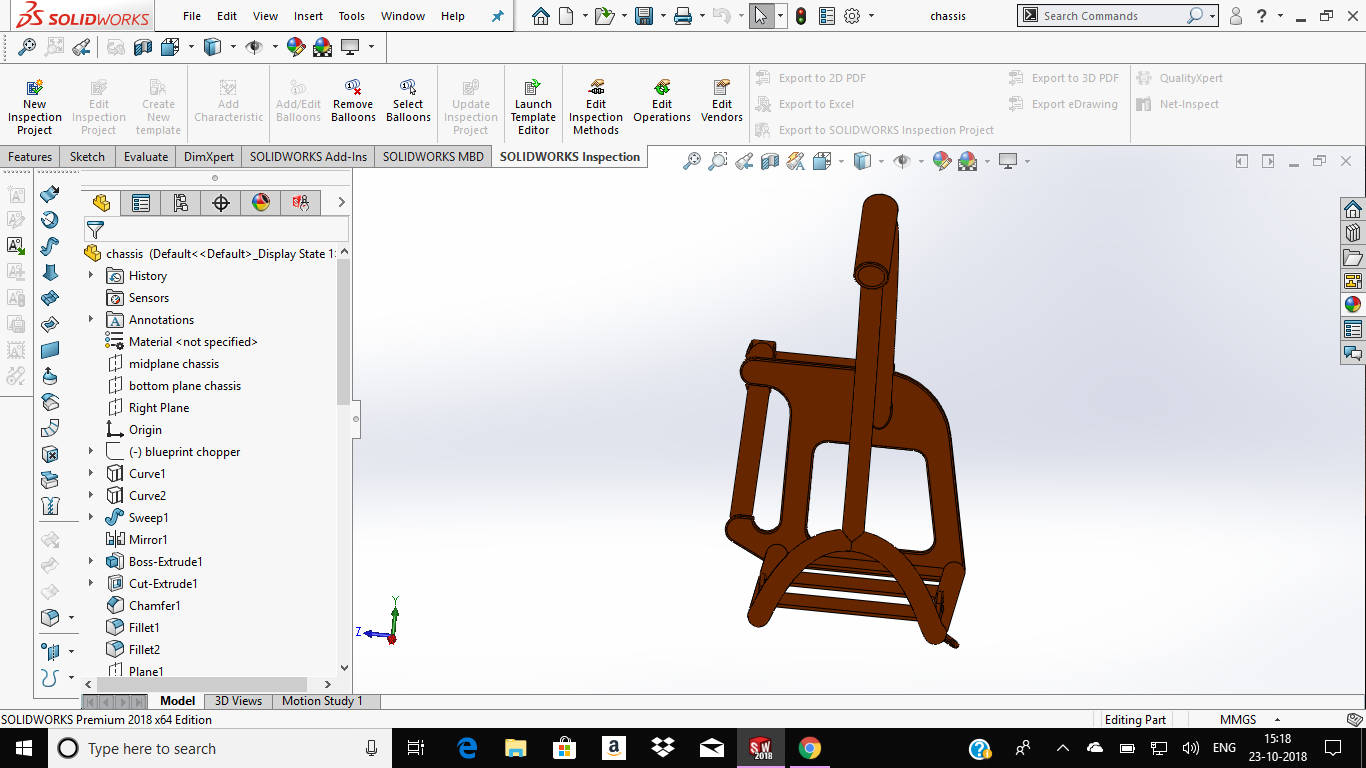Viewport: 1366px width, 768px height.
Task: Expand the blueprint chopper sketch node
Action: (91, 451)
